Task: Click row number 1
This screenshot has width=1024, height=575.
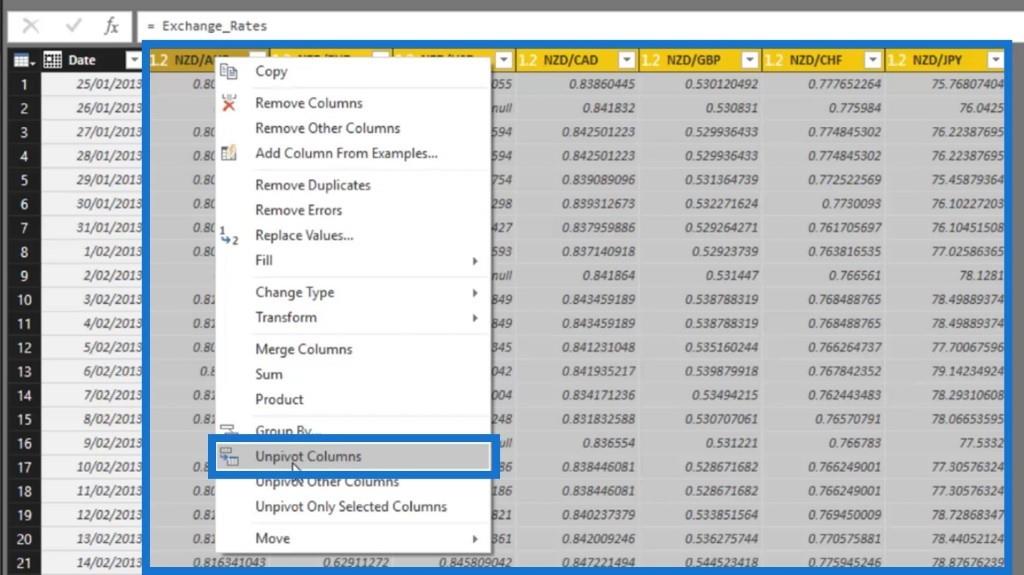Action: (24, 84)
